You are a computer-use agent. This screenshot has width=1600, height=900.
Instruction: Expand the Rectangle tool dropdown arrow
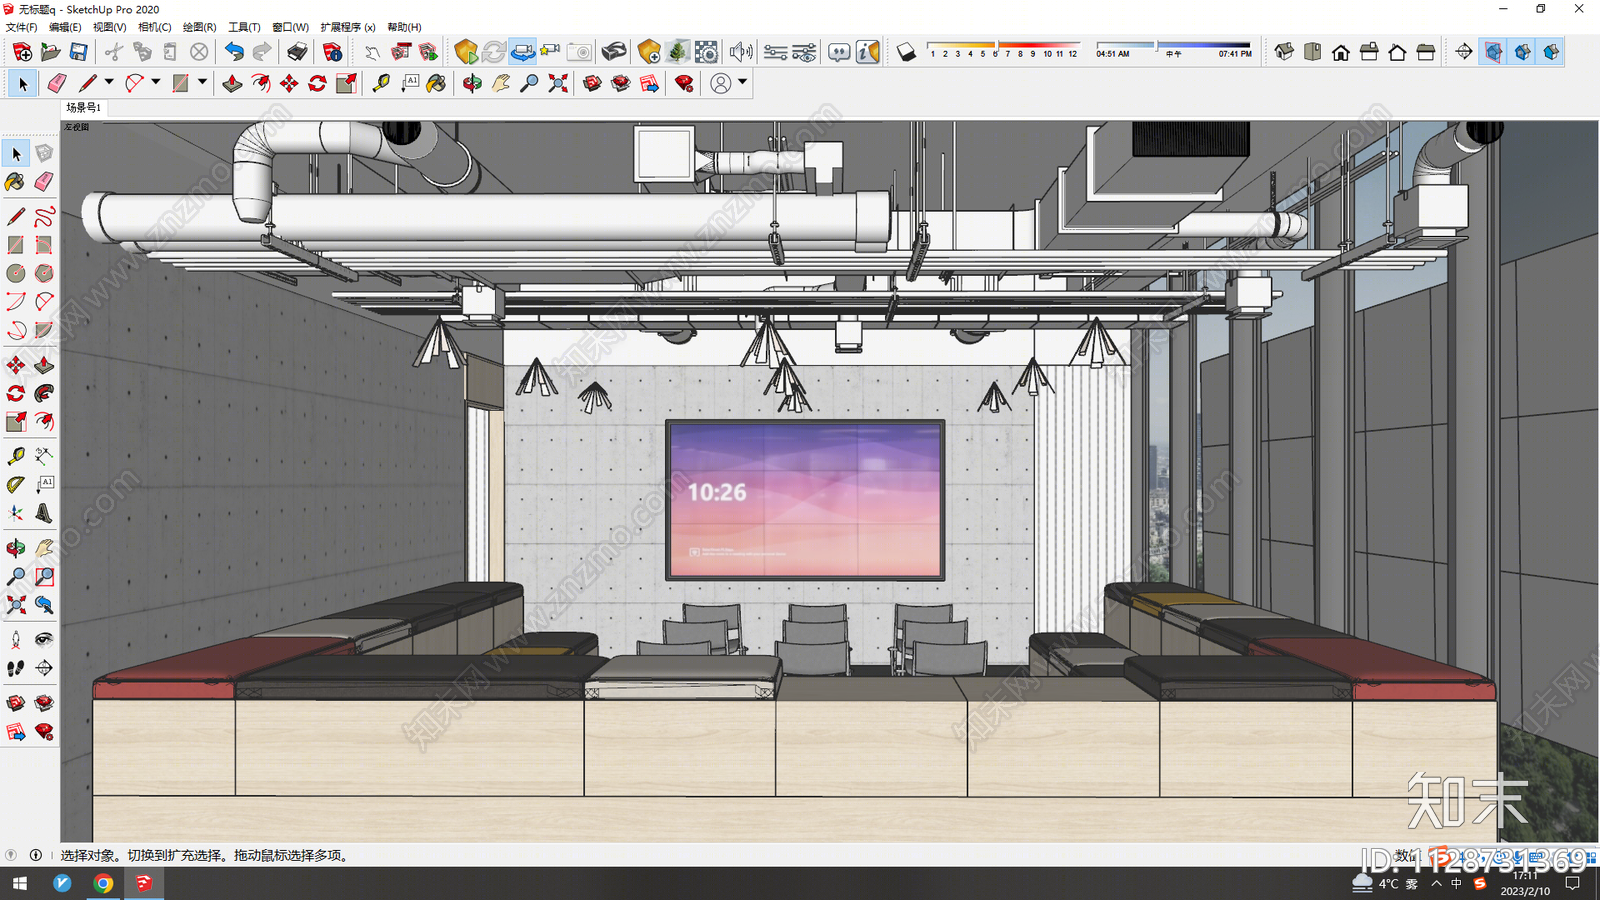(x=202, y=83)
